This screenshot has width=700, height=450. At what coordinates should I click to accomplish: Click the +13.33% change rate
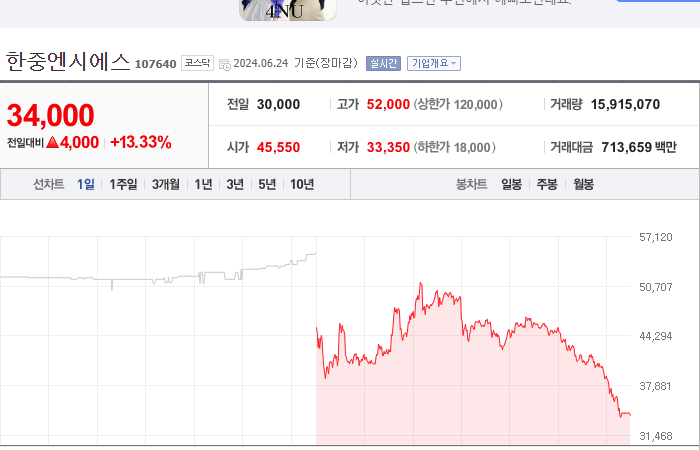pos(141,142)
